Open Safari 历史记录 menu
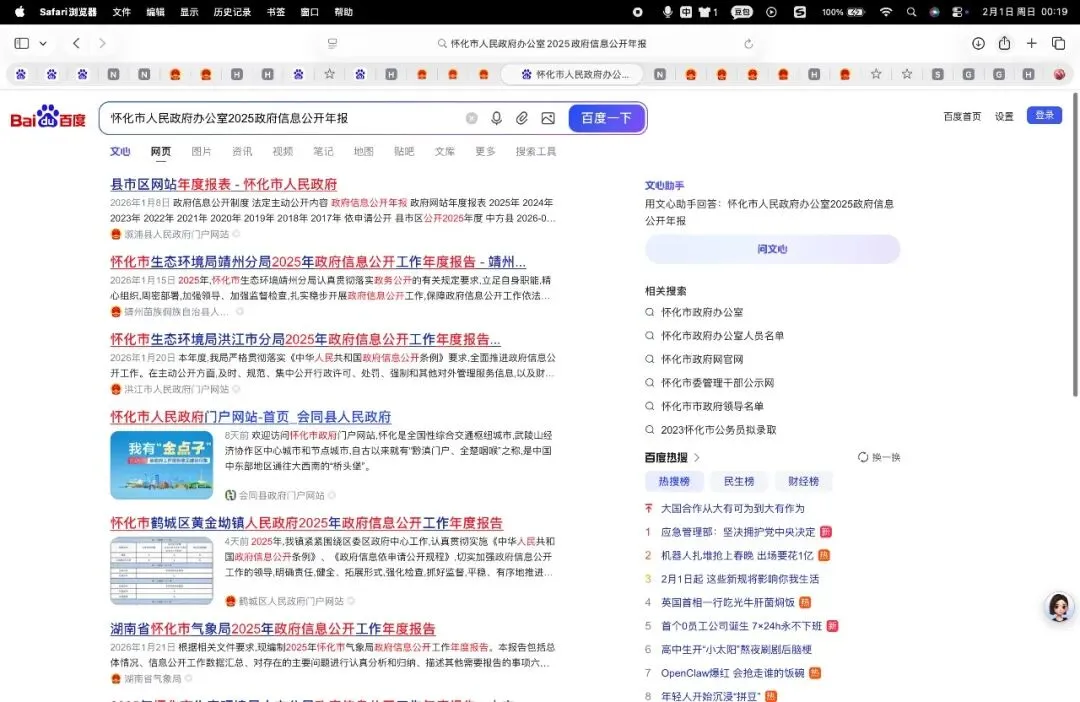 tap(231, 12)
